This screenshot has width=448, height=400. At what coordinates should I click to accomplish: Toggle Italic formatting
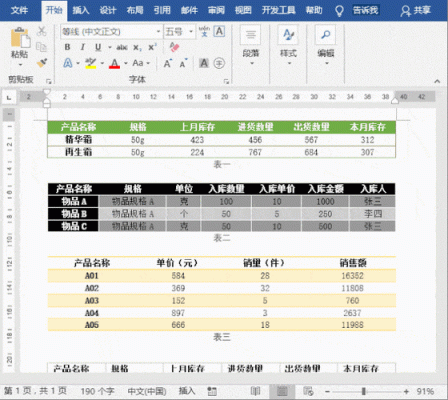82,47
